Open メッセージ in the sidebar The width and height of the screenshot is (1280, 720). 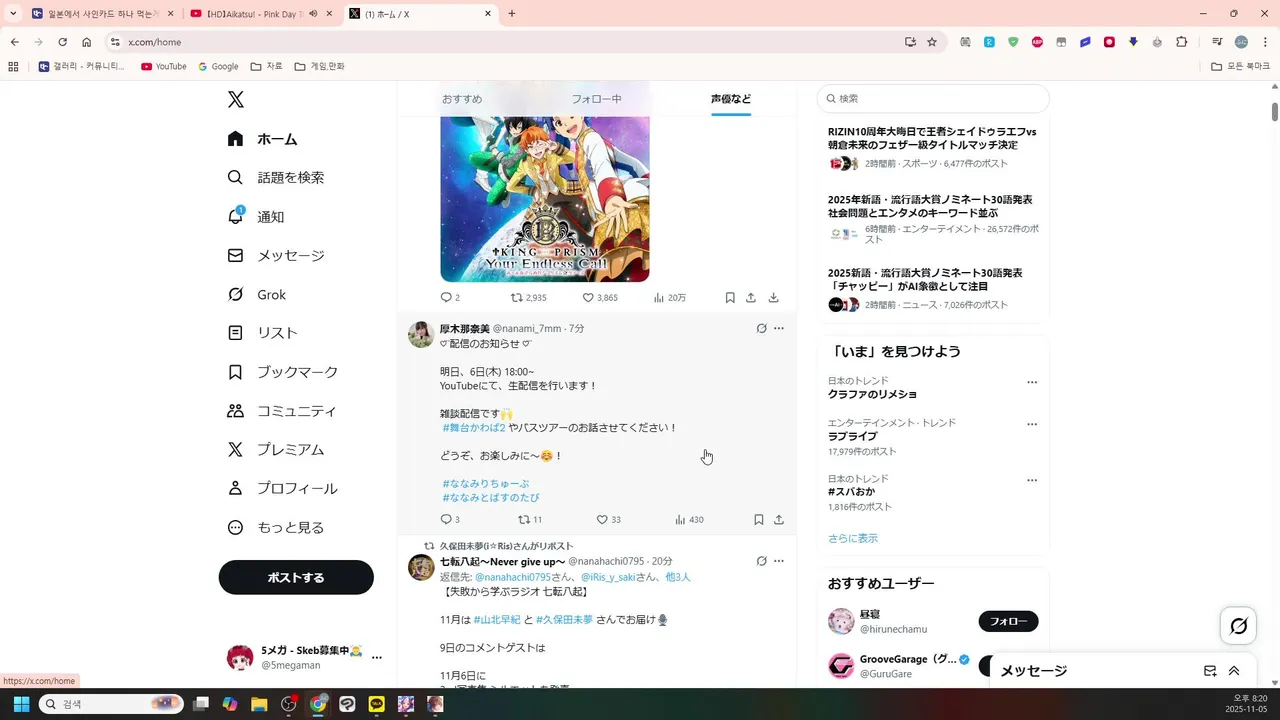coord(275,256)
